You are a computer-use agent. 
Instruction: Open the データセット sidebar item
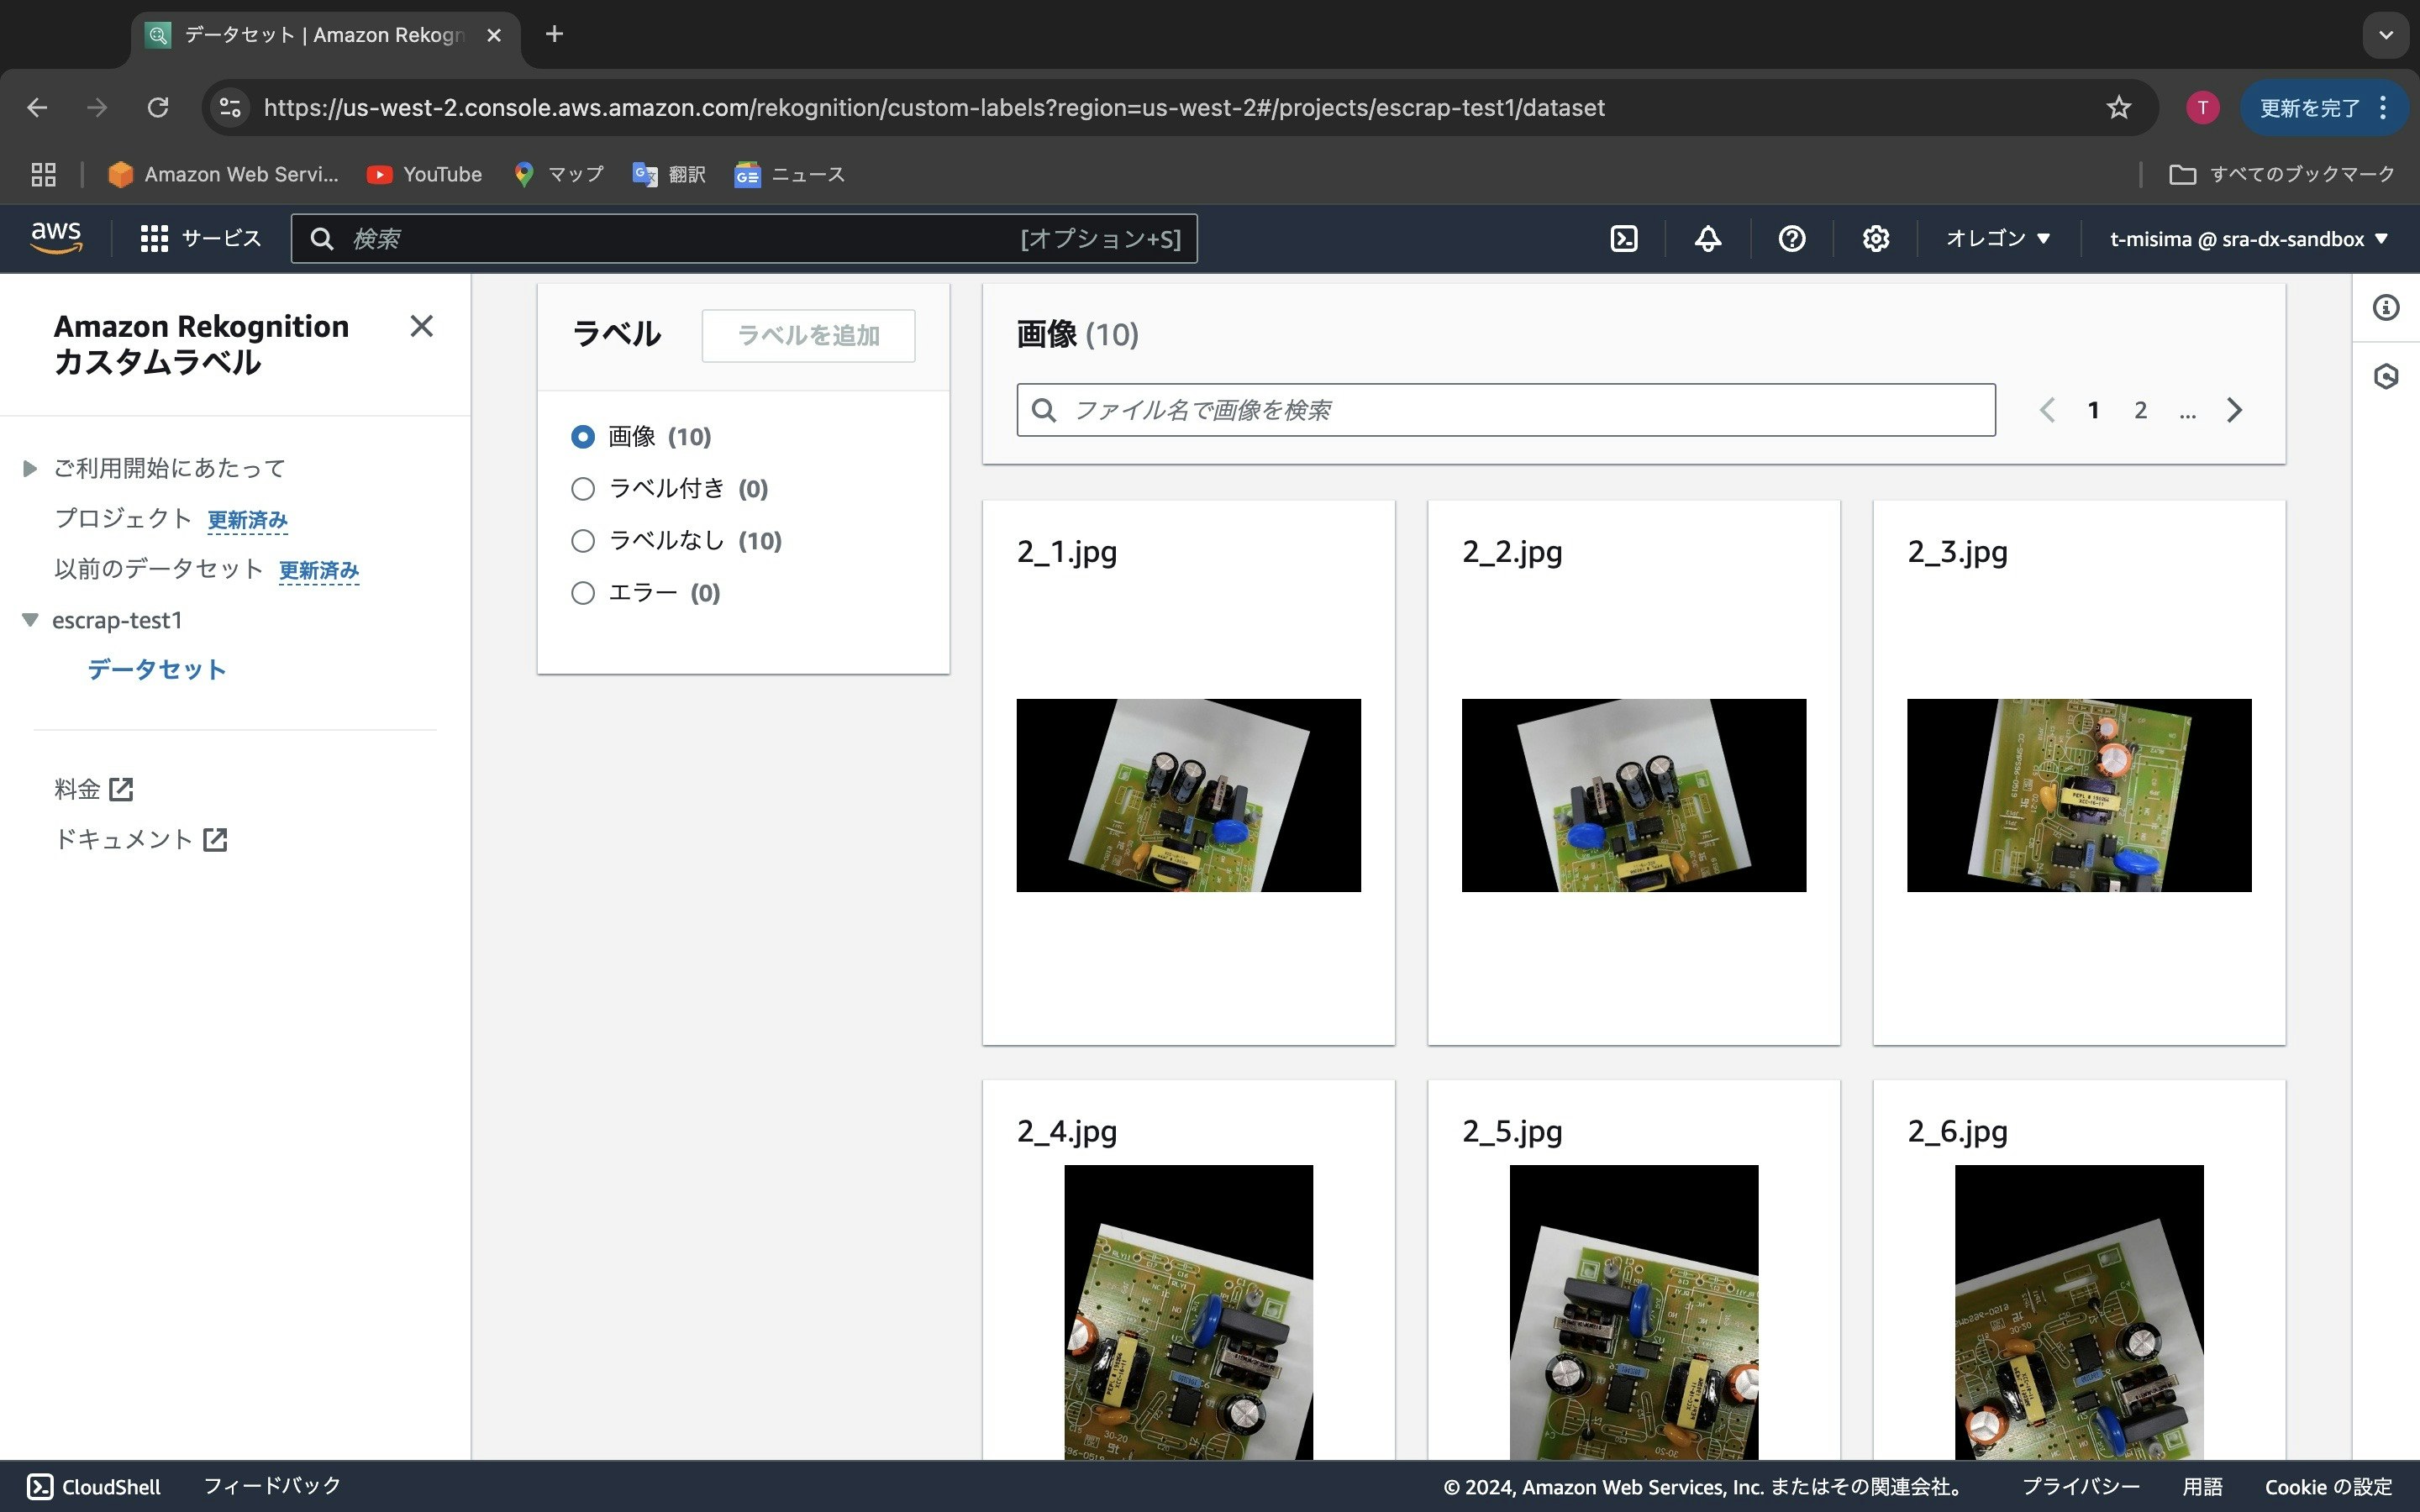[x=156, y=669]
